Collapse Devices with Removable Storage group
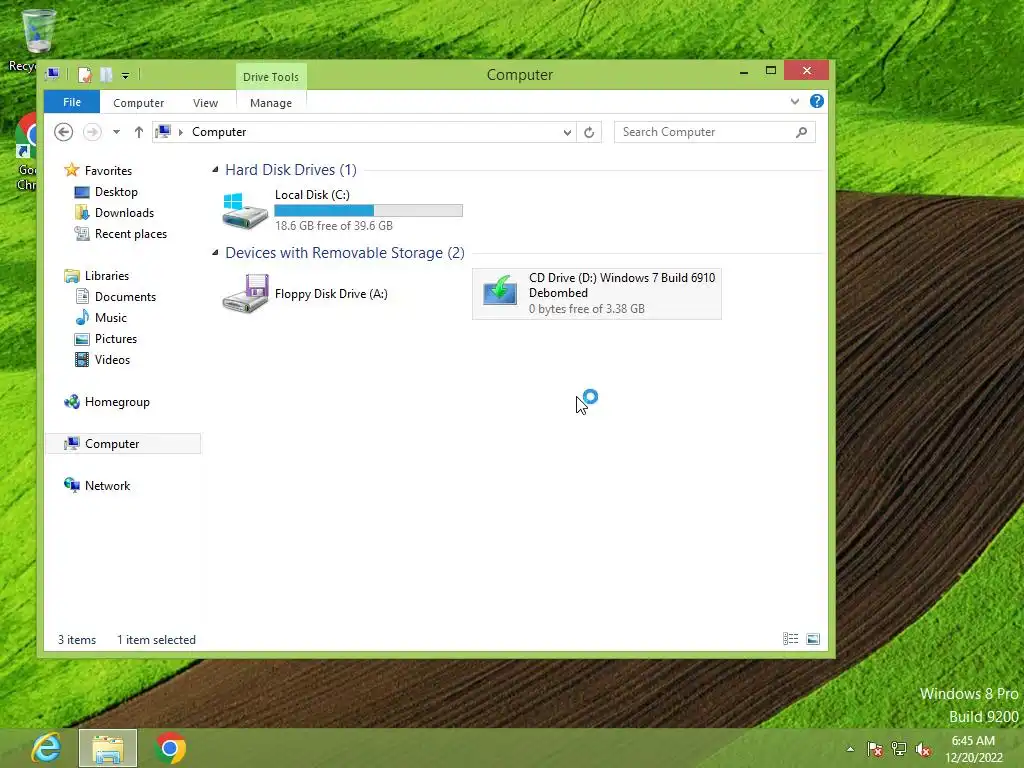The height and width of the screenshot is (768, 1024). click(x=215, y=253)
